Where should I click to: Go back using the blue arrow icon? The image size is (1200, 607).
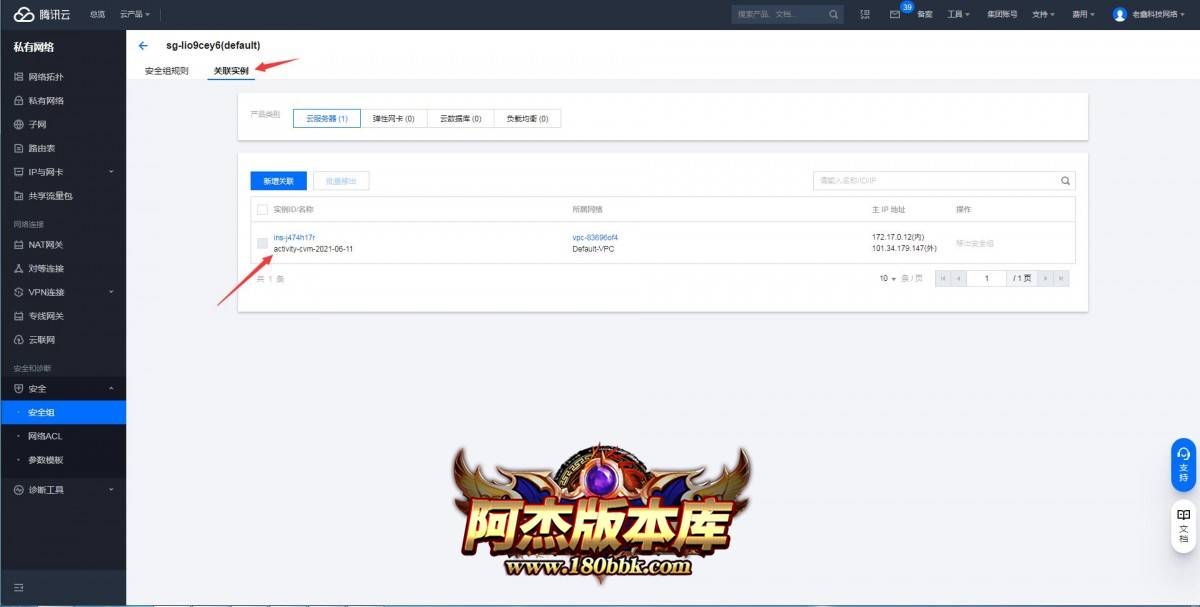[x=143, y=46]
